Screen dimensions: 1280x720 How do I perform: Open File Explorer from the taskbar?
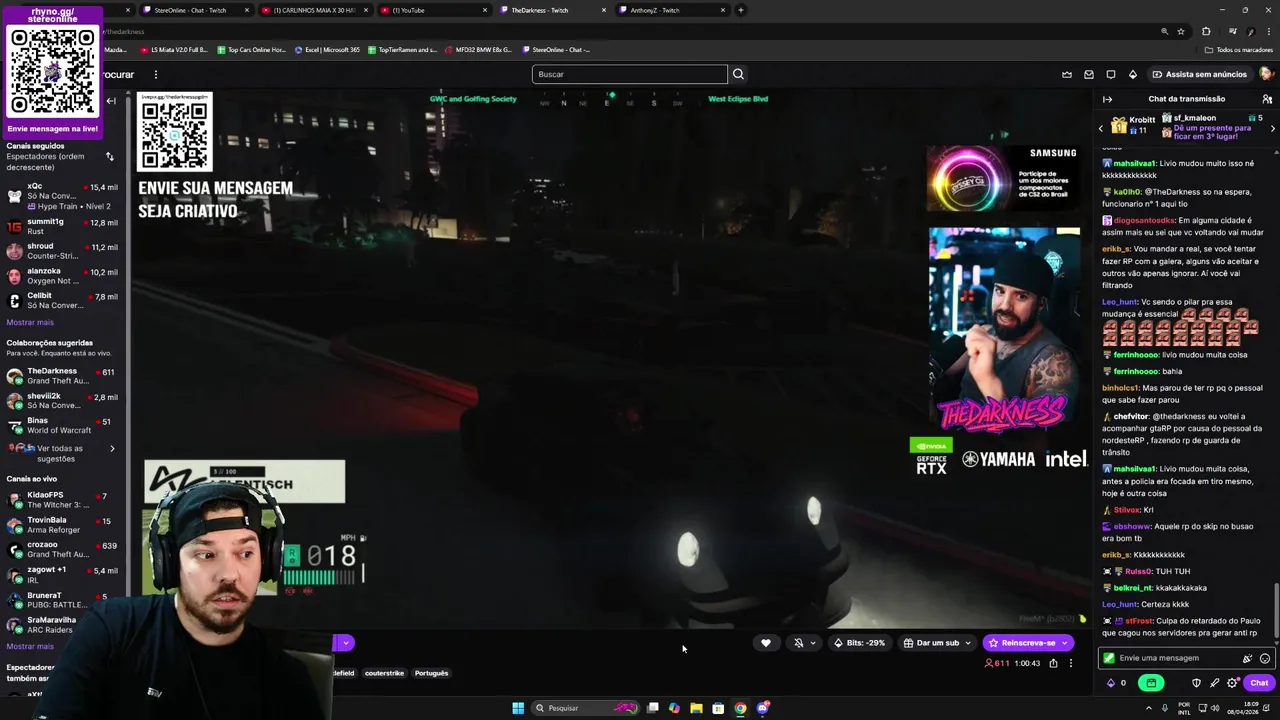tap(696, 708)
